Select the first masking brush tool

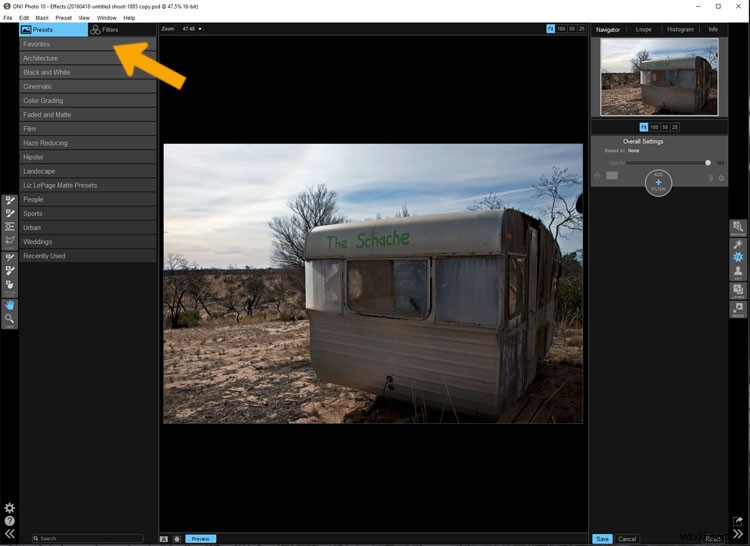[x=10, y=201]
